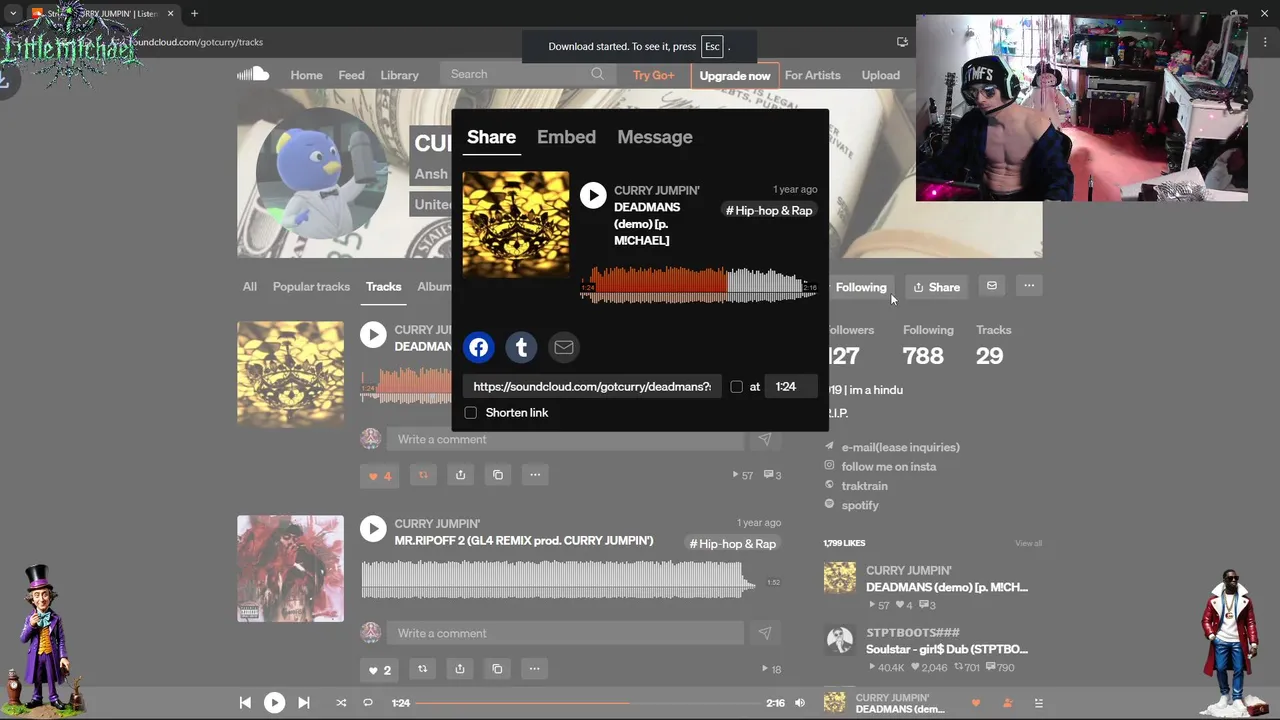
Task: Seek on the bottom player progress bar
Action: point(589,703)
